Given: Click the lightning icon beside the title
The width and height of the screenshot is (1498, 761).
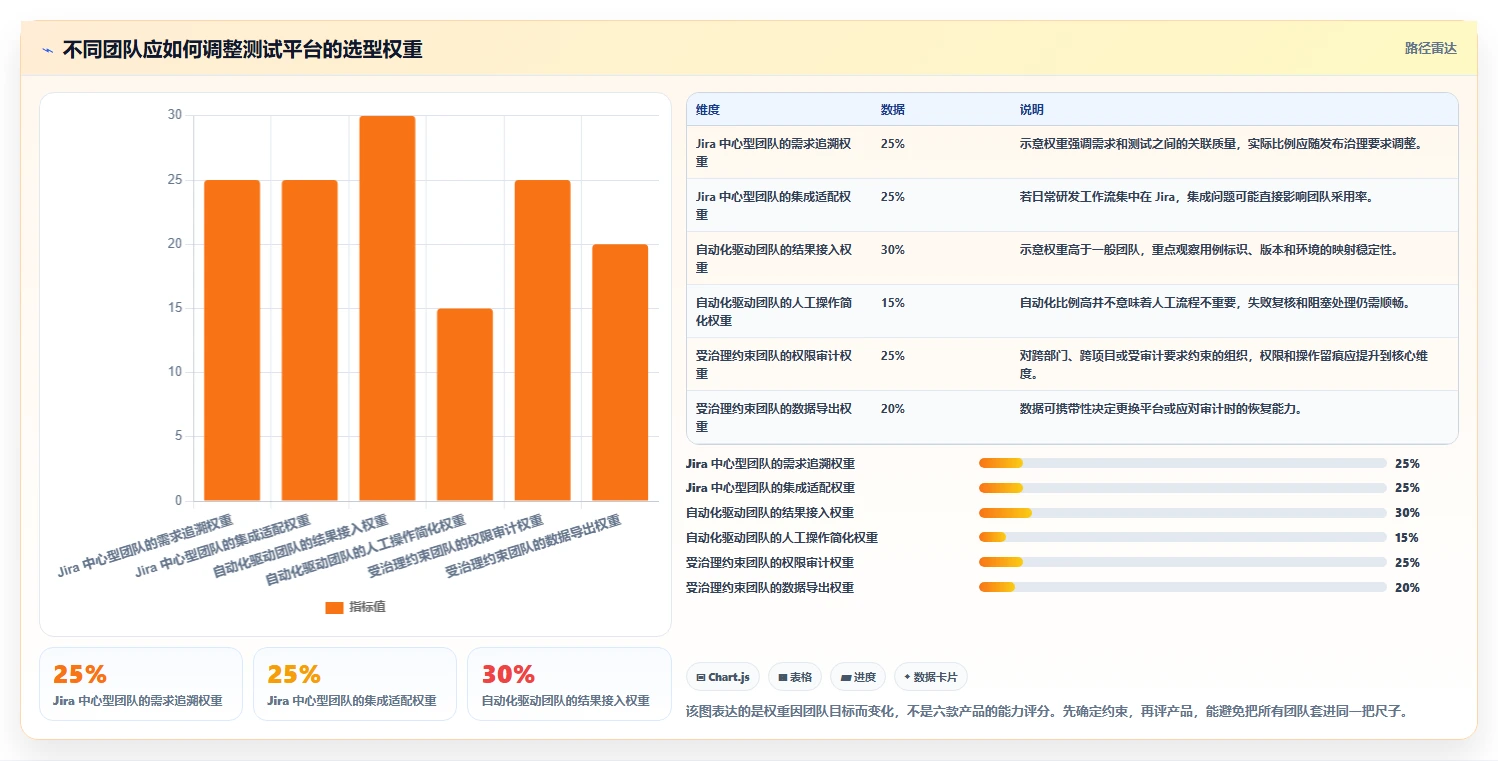Looking at the screenshot, I should pos(47,50).
